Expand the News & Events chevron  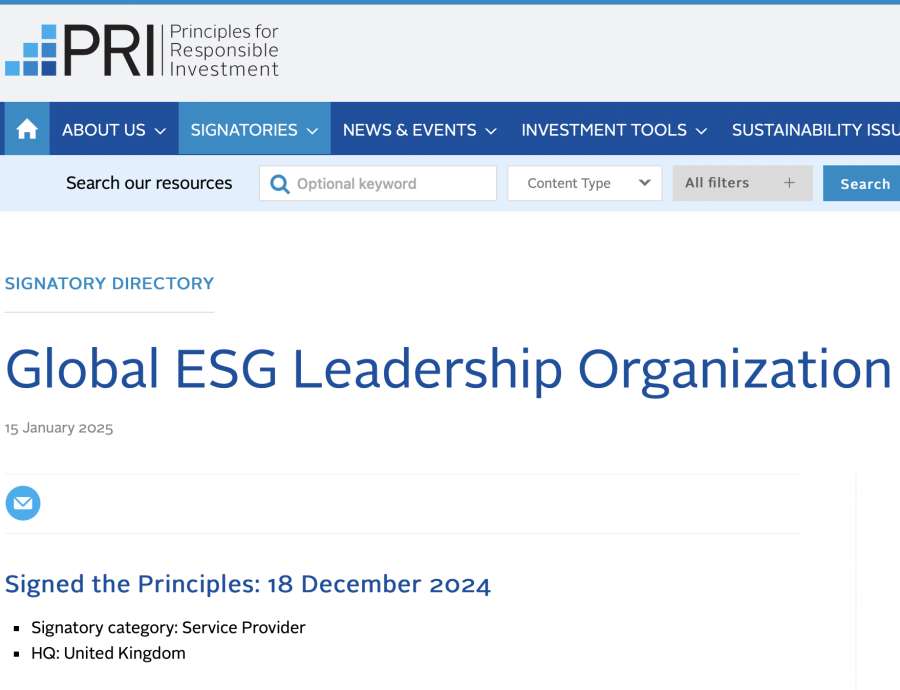[491, 131]
